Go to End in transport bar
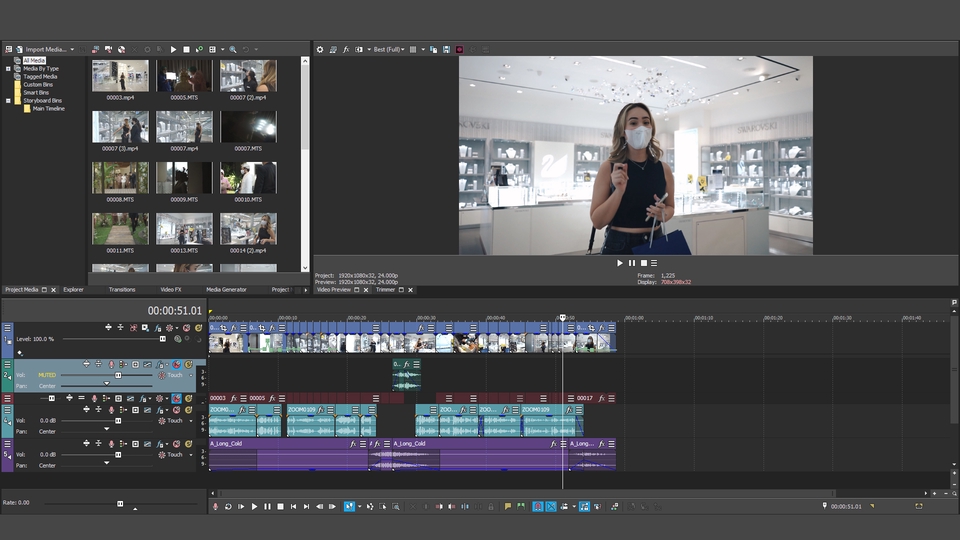Image resolution: width=960 pixels, height=540 pixels. point(306,506)
